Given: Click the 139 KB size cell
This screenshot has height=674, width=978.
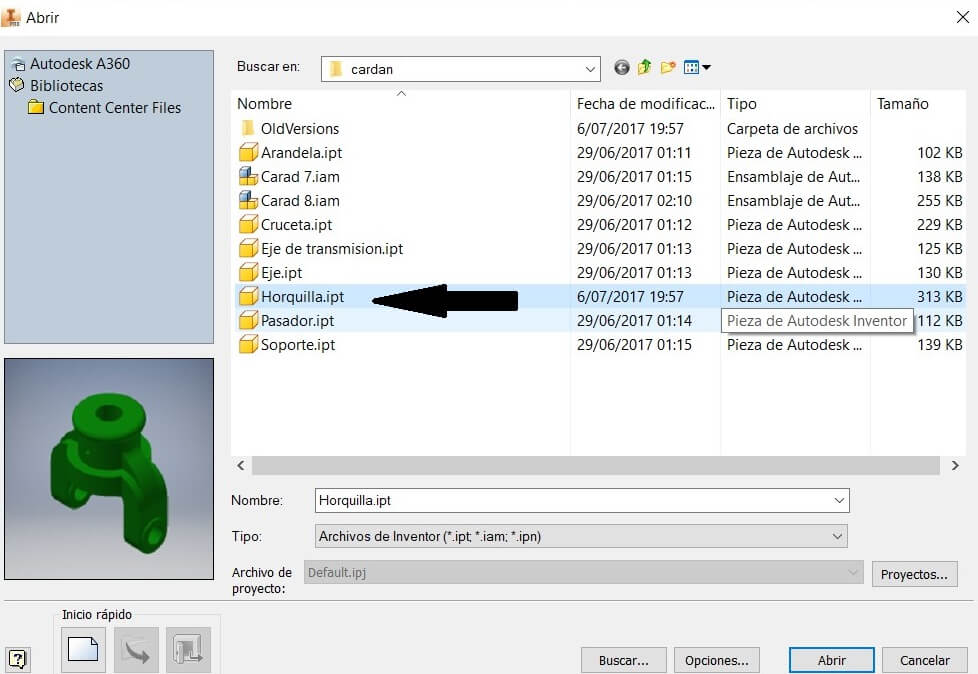Looking at the screenshot, I should click(939, 345).
